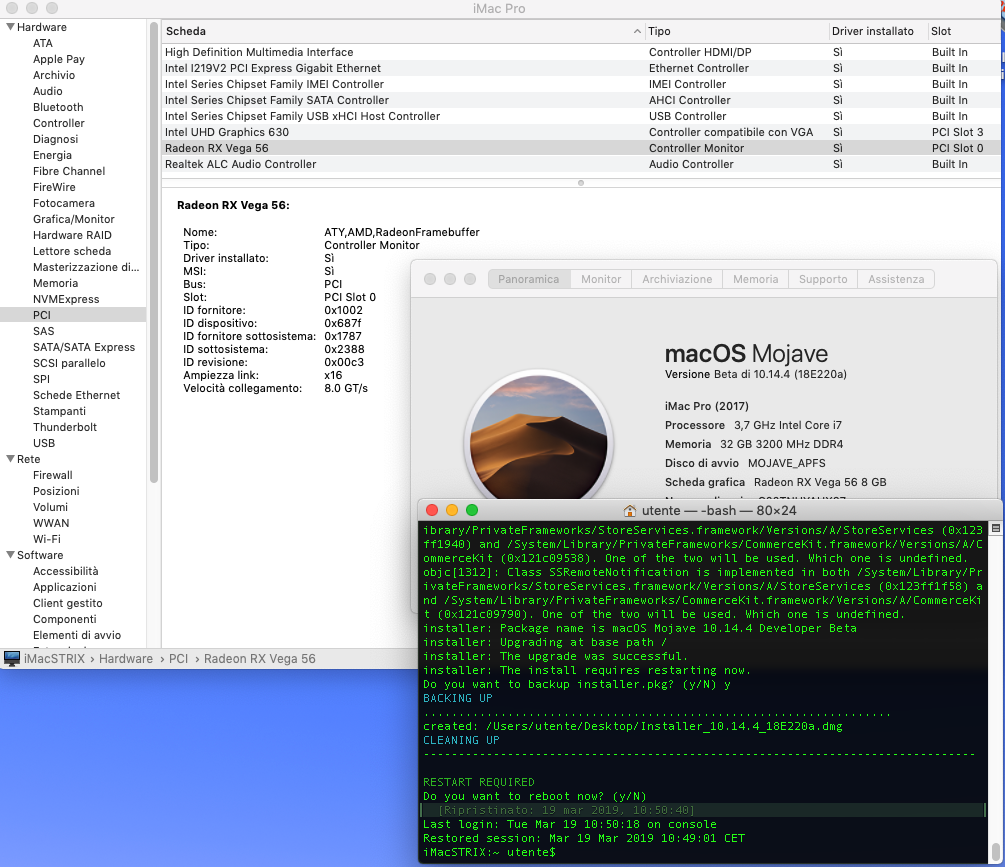Screen dimensions: 1005x867
Task: Select NVMExpress in the sidebar
Action: 66,299
